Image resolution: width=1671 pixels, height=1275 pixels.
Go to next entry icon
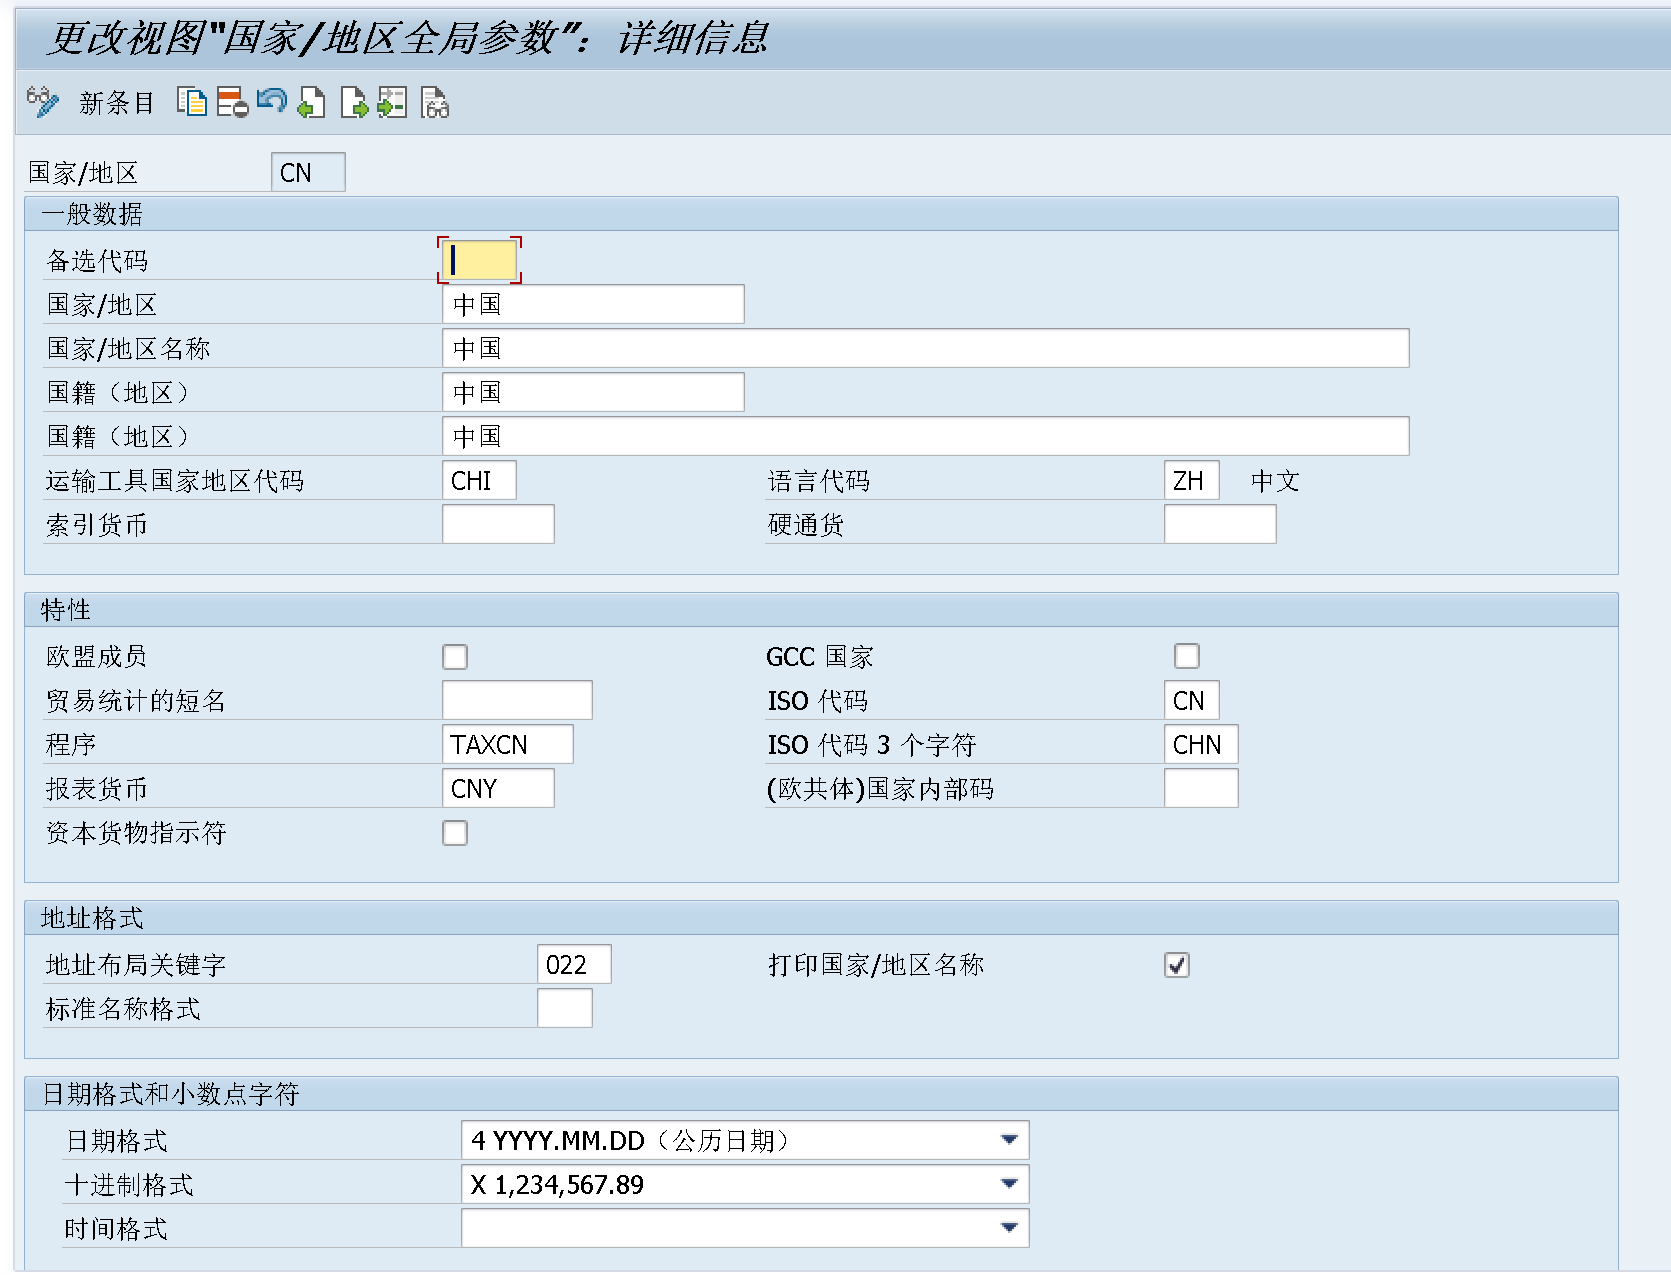click(354, 102)
